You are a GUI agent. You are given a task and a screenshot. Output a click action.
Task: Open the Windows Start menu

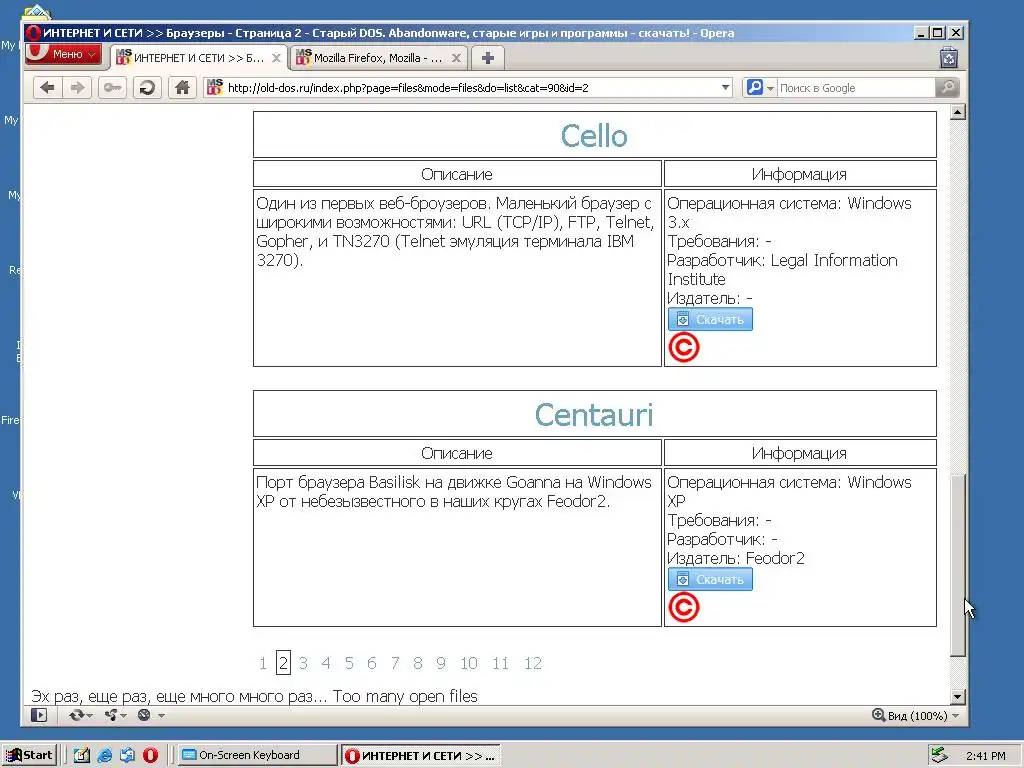pyautogui.click(x=29, y=755)
